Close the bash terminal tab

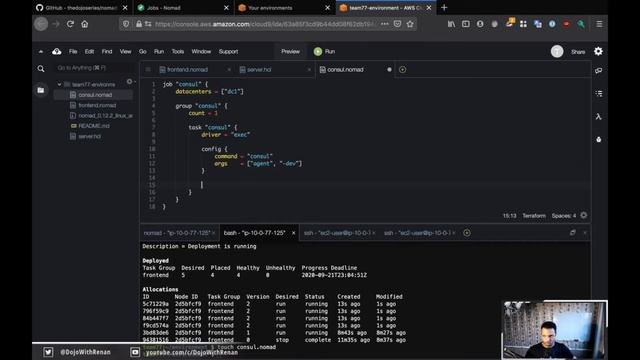293,233
